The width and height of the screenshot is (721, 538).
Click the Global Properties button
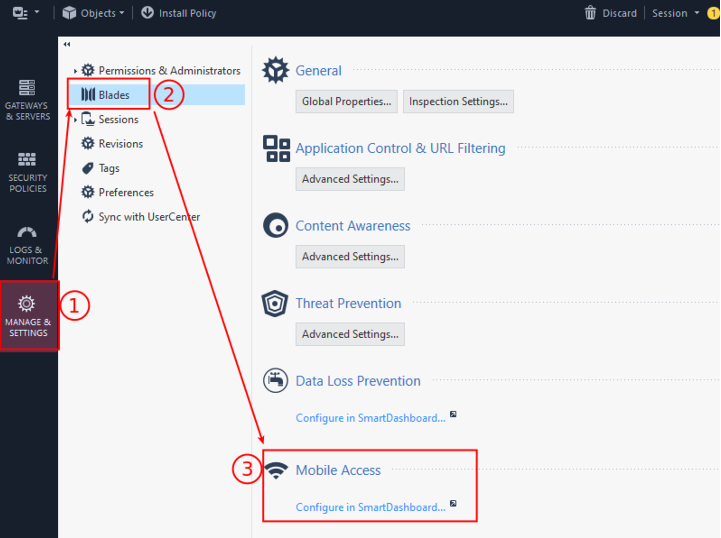coord(347,102)
